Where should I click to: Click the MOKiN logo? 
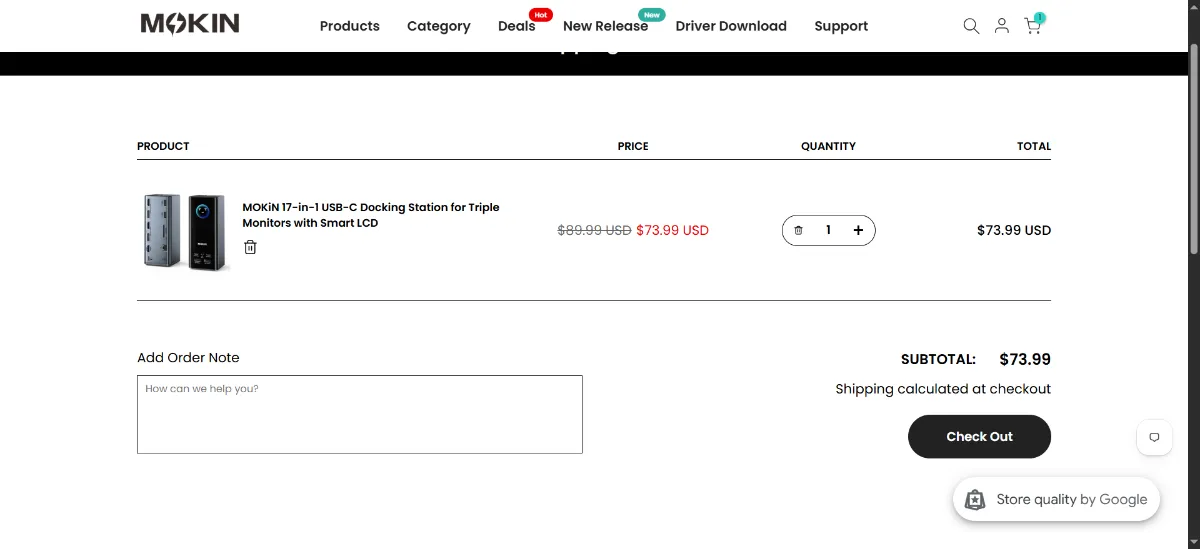point(190,23)
